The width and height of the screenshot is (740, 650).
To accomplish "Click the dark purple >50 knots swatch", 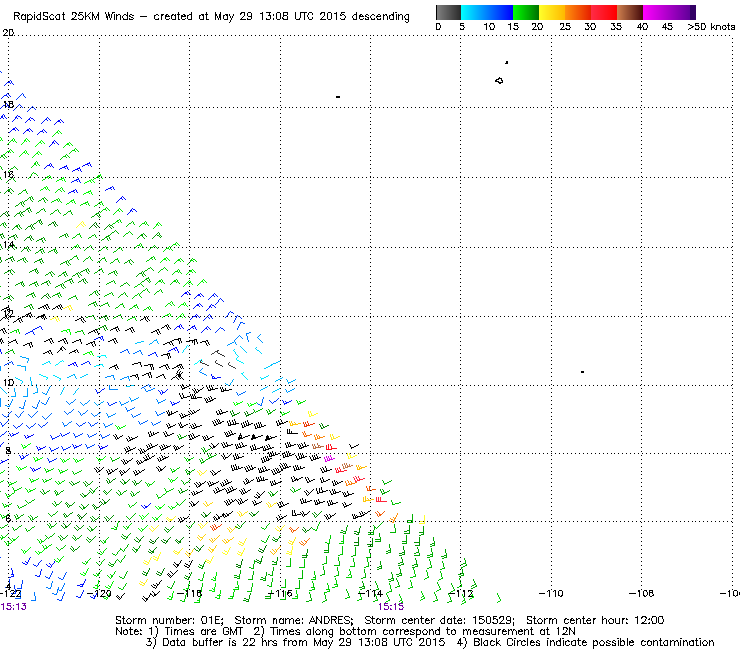I will point(692,12).
